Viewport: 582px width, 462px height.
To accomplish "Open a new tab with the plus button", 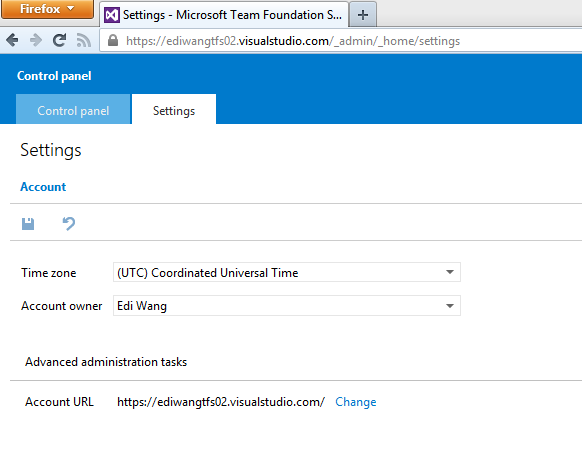I will click(x=363, y=15).
